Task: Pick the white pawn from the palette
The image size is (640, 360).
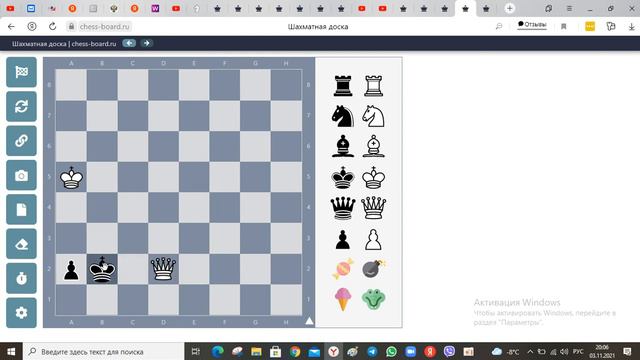Action: point(373,240)
